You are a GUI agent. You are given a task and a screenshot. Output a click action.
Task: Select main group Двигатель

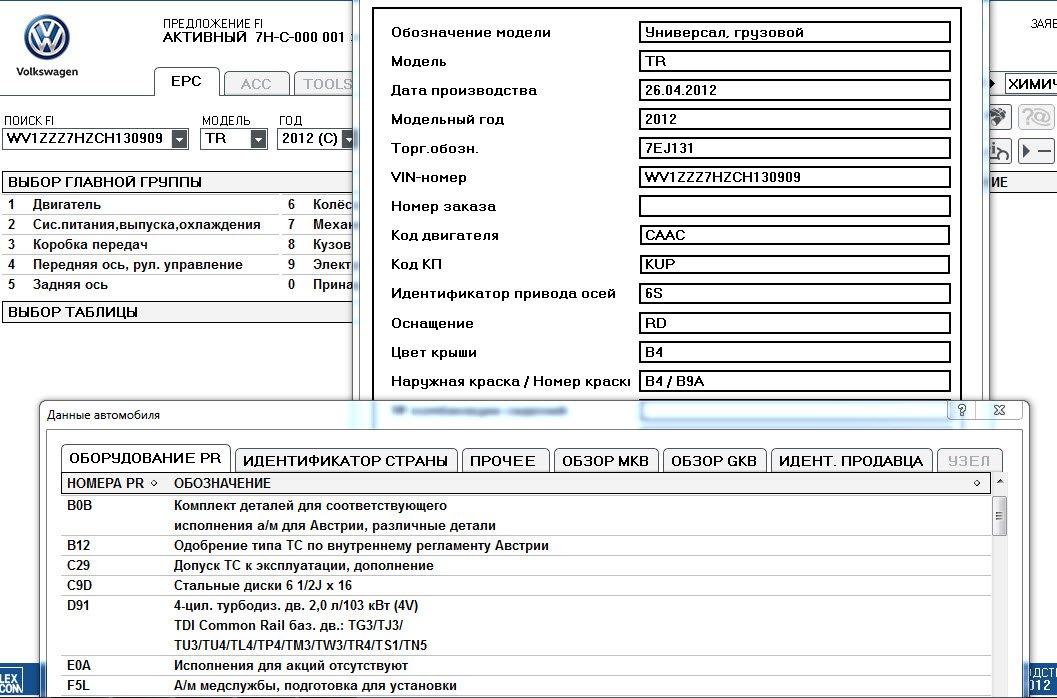tap(67, 205)
